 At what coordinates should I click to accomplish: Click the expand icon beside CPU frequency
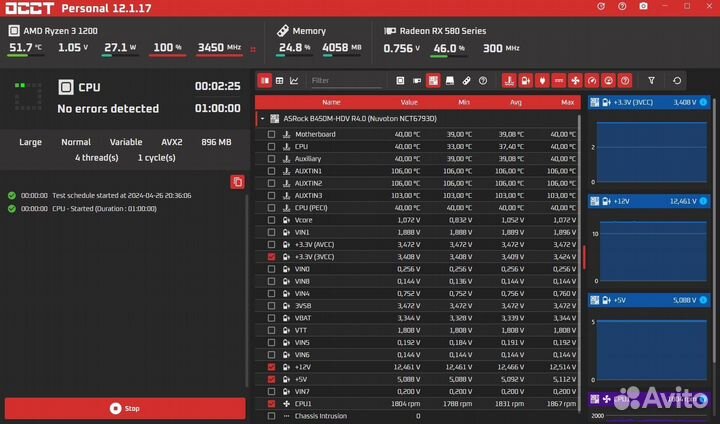(x=253, y=49)
